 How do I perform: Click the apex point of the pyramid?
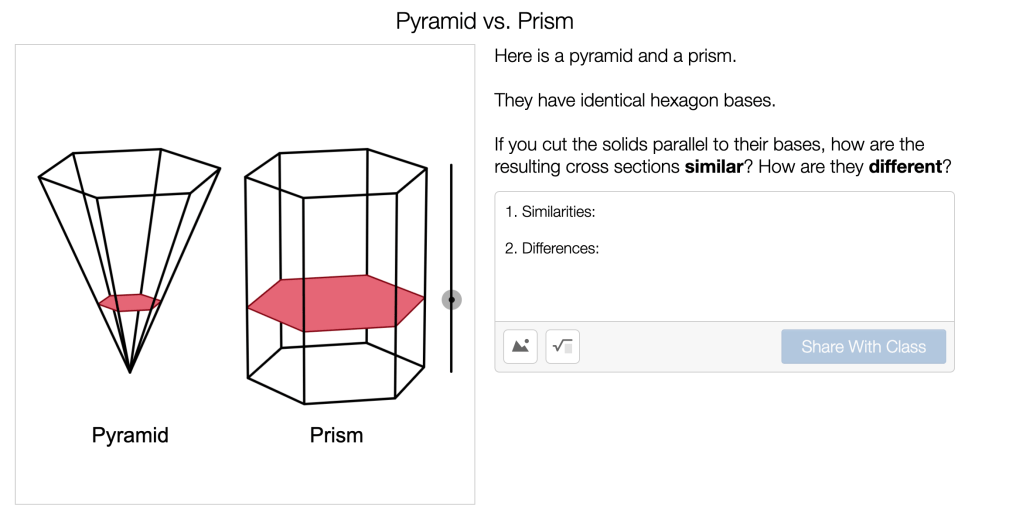point(130,372)
